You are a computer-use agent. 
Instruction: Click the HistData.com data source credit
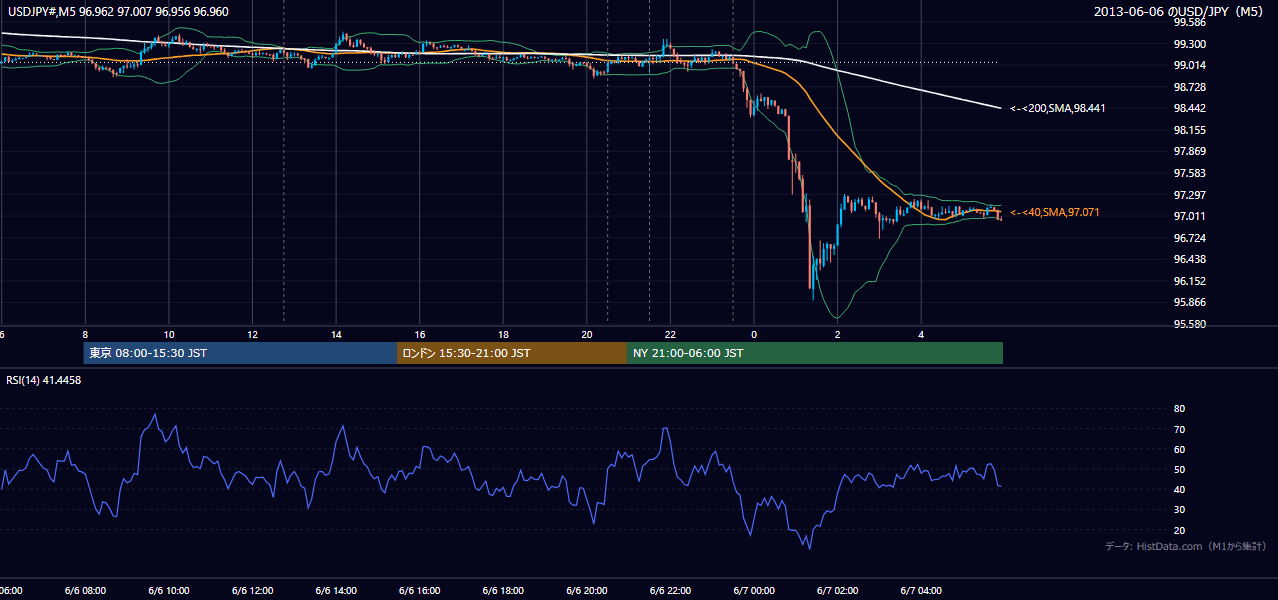[x=1186, y=546]
